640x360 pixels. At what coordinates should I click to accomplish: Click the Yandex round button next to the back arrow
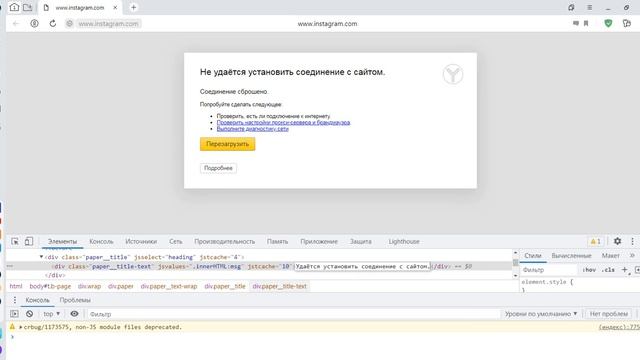(x=34, y=24)
